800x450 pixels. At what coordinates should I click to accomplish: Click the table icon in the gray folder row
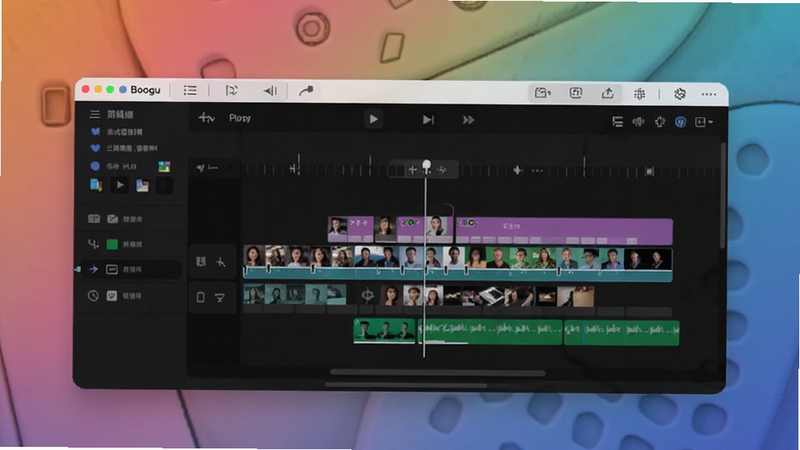click(x=94, y=219)
